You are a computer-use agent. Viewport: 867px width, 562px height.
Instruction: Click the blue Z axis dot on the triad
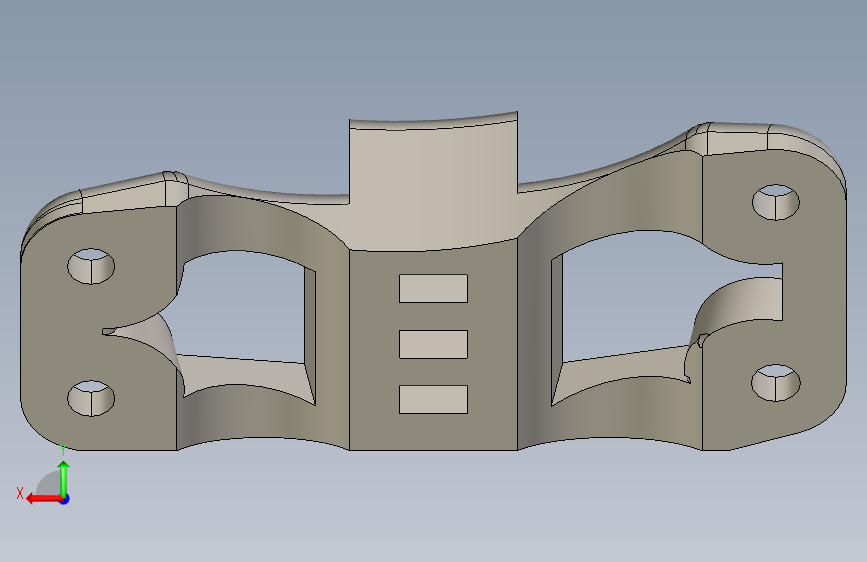click(x=65, y=499)
